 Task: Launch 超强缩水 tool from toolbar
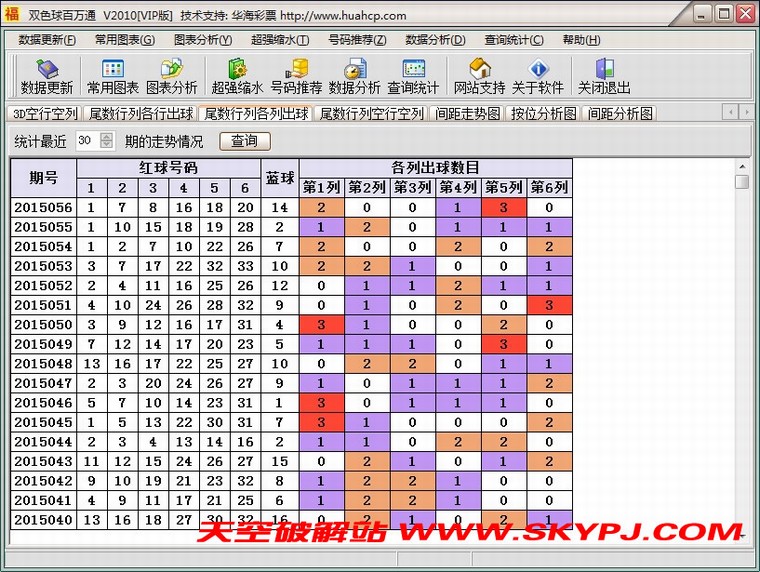237,76
